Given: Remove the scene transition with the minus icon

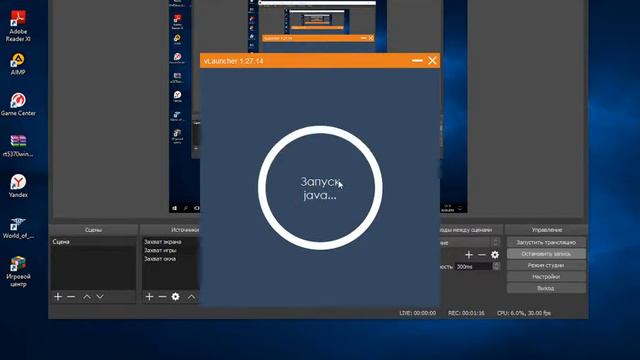Looking at the screenshot, I should 482,255.
